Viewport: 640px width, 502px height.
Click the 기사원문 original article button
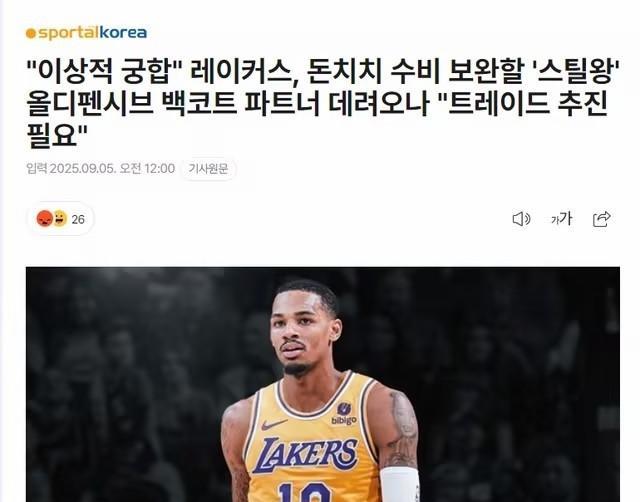(x=208, y=169)
